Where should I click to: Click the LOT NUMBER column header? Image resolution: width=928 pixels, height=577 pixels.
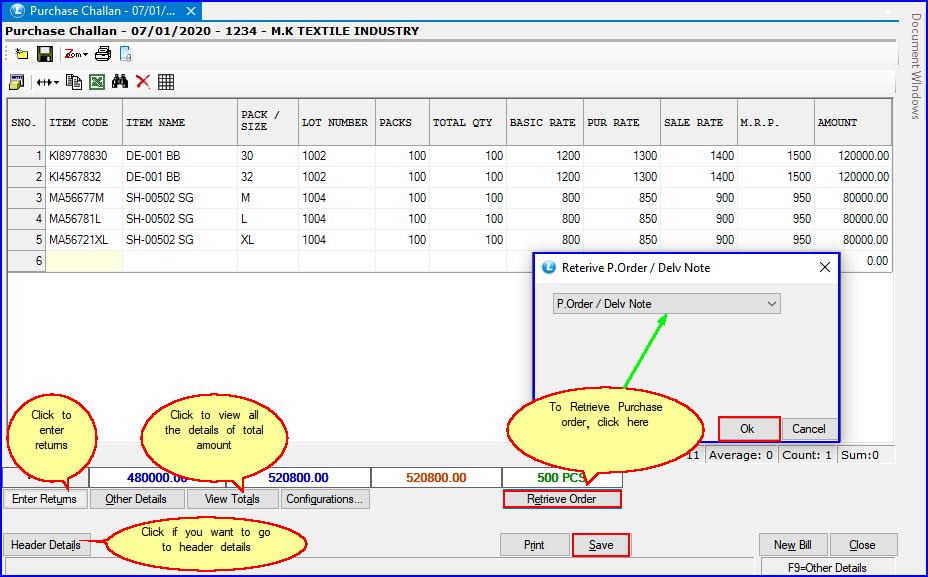[336, 123]
